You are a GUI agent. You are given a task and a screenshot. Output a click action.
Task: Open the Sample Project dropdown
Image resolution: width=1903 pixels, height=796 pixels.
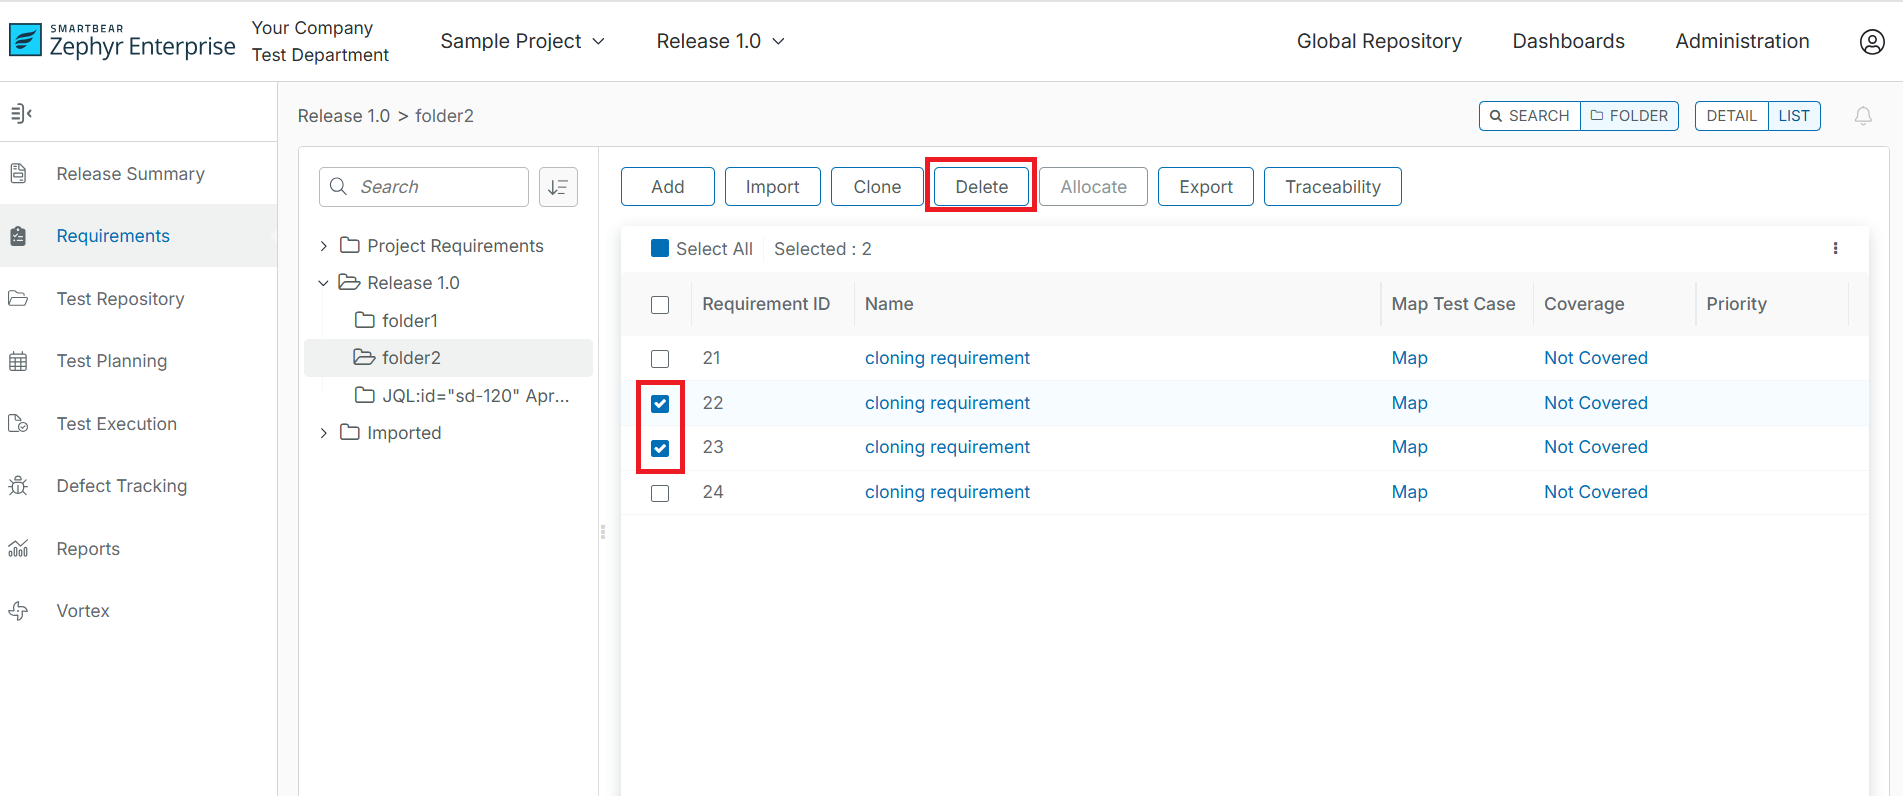click(x=522, y=42)
